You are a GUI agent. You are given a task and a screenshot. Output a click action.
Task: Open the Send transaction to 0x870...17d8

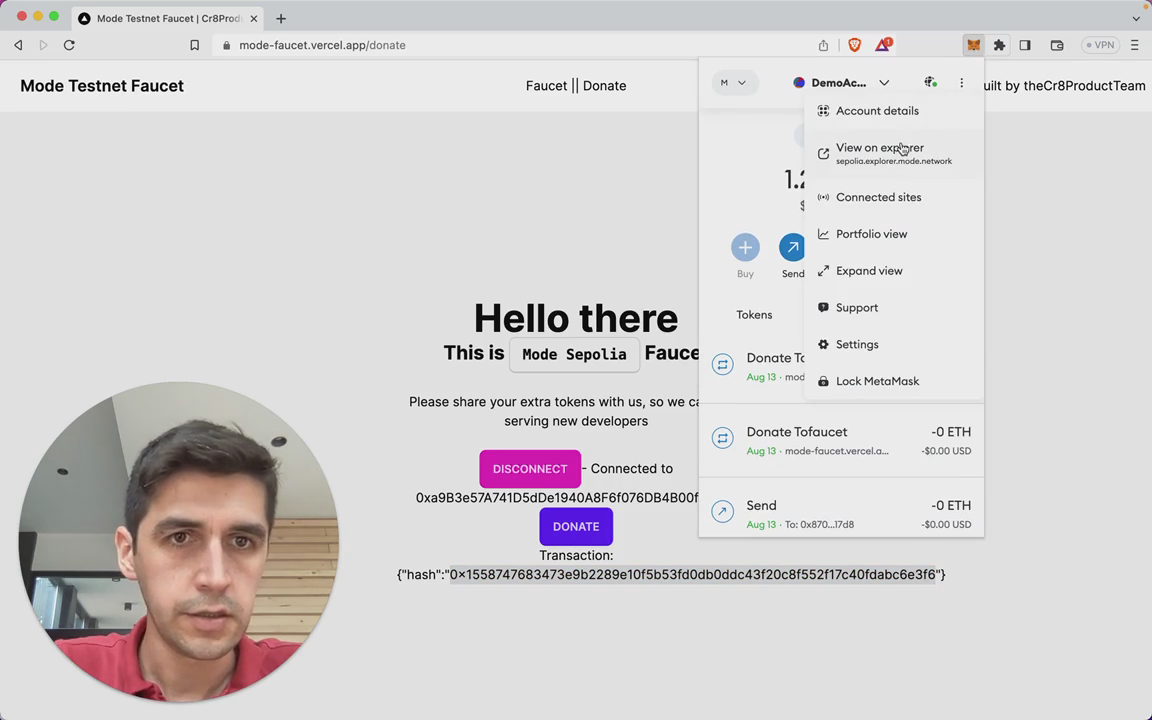[841, 514]
